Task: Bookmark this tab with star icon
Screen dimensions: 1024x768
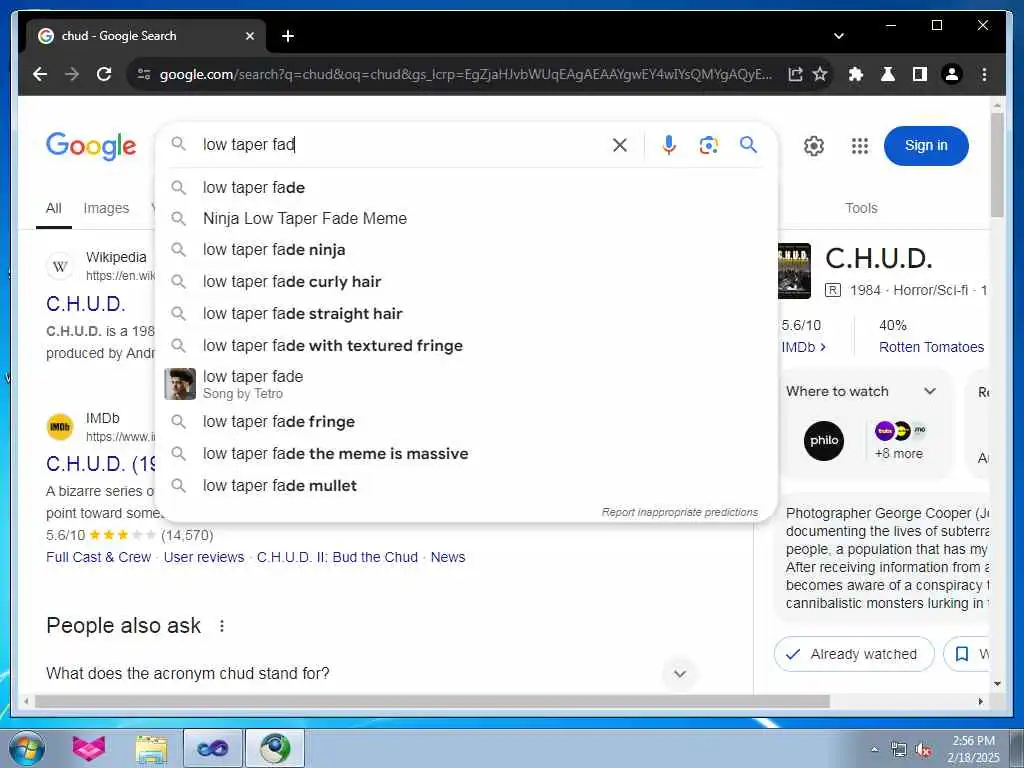Action: pos(820,74)
